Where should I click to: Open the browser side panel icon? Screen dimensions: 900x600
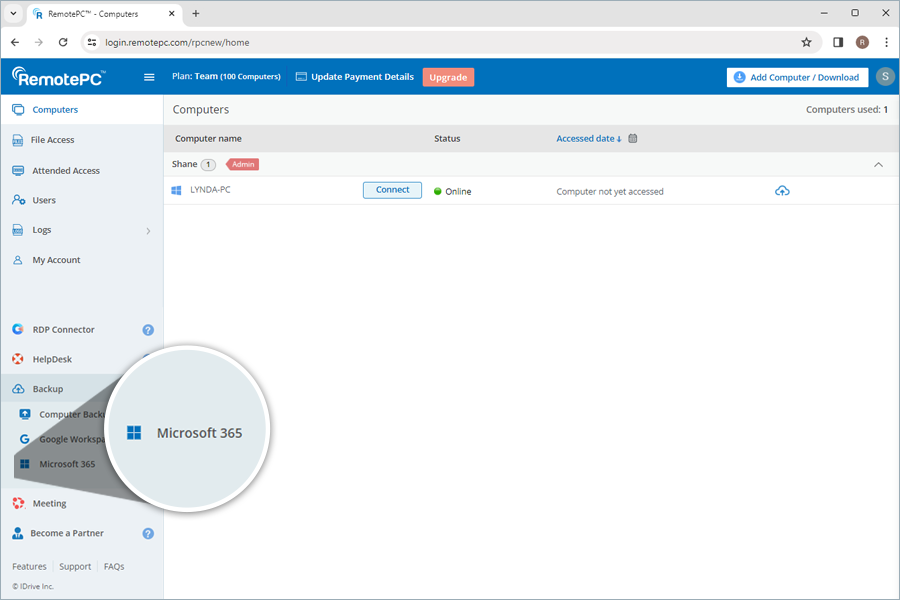[x=838, y=42]
